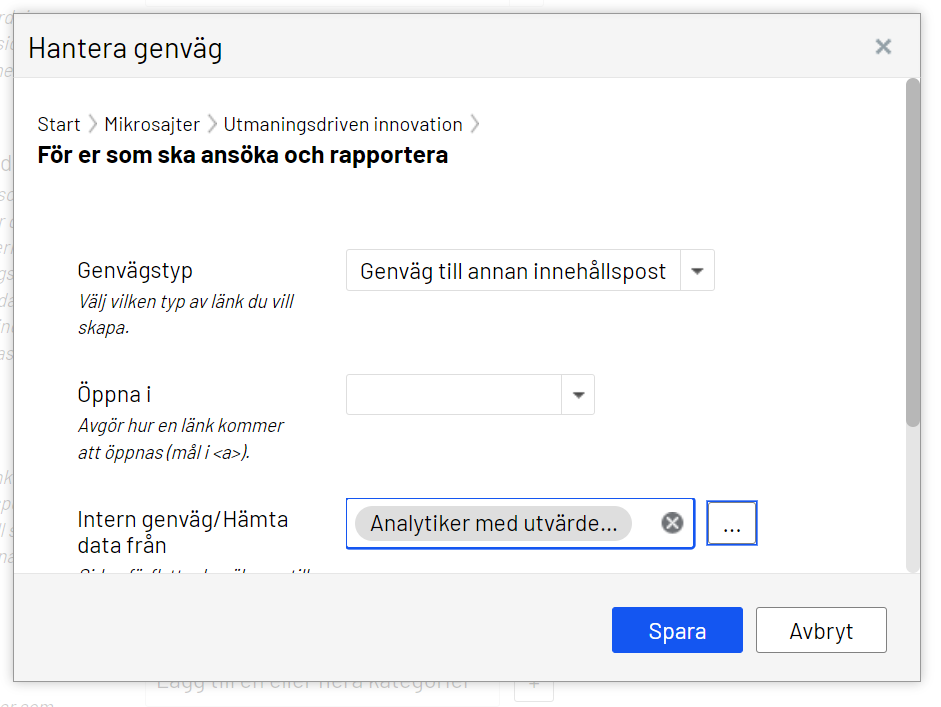Click the Öppna i dropdown arrow icon
The width and height of the screenshot is (941, 707).
(578, 394)
